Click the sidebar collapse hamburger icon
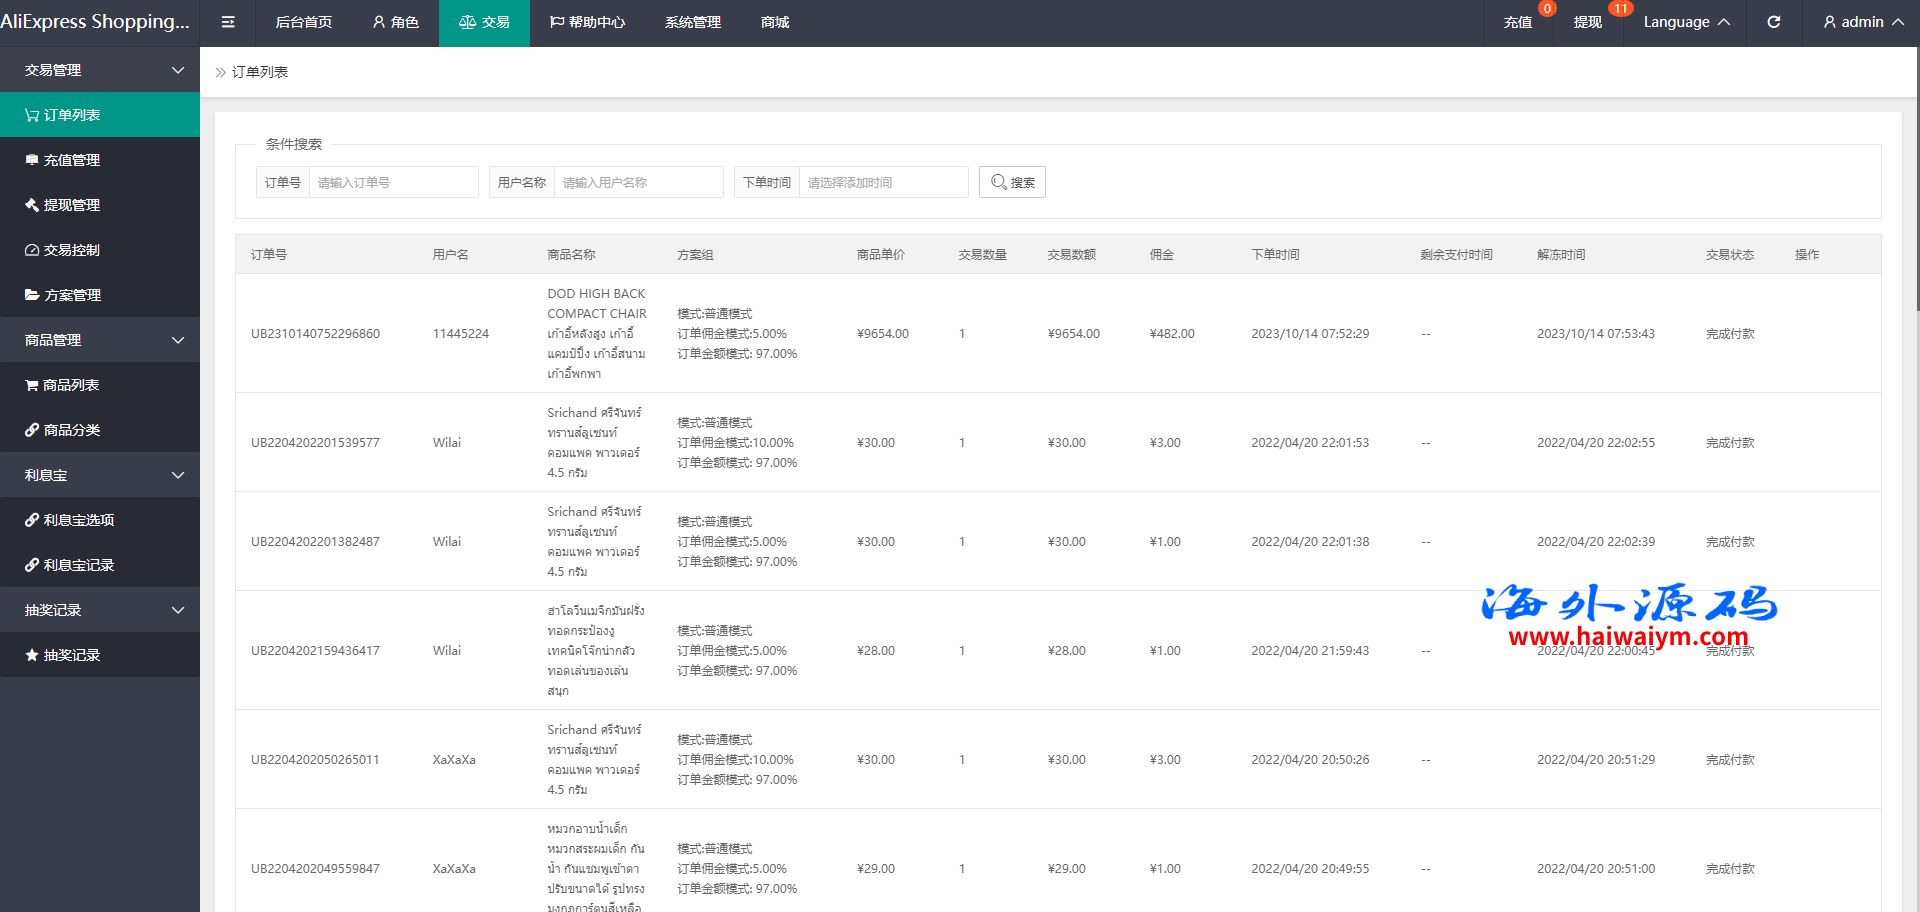1920x912 pixels. pos(228,22)
